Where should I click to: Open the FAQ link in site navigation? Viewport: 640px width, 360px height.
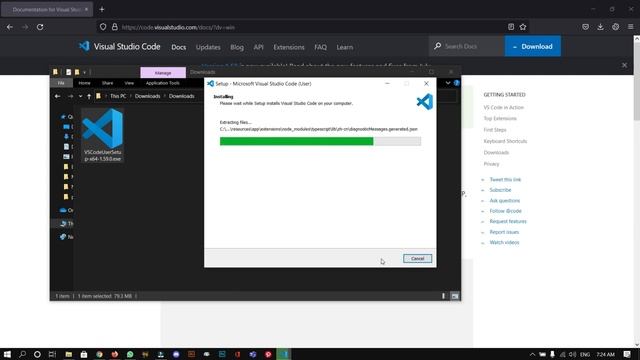pyautogui.click(x=320, y=47)
